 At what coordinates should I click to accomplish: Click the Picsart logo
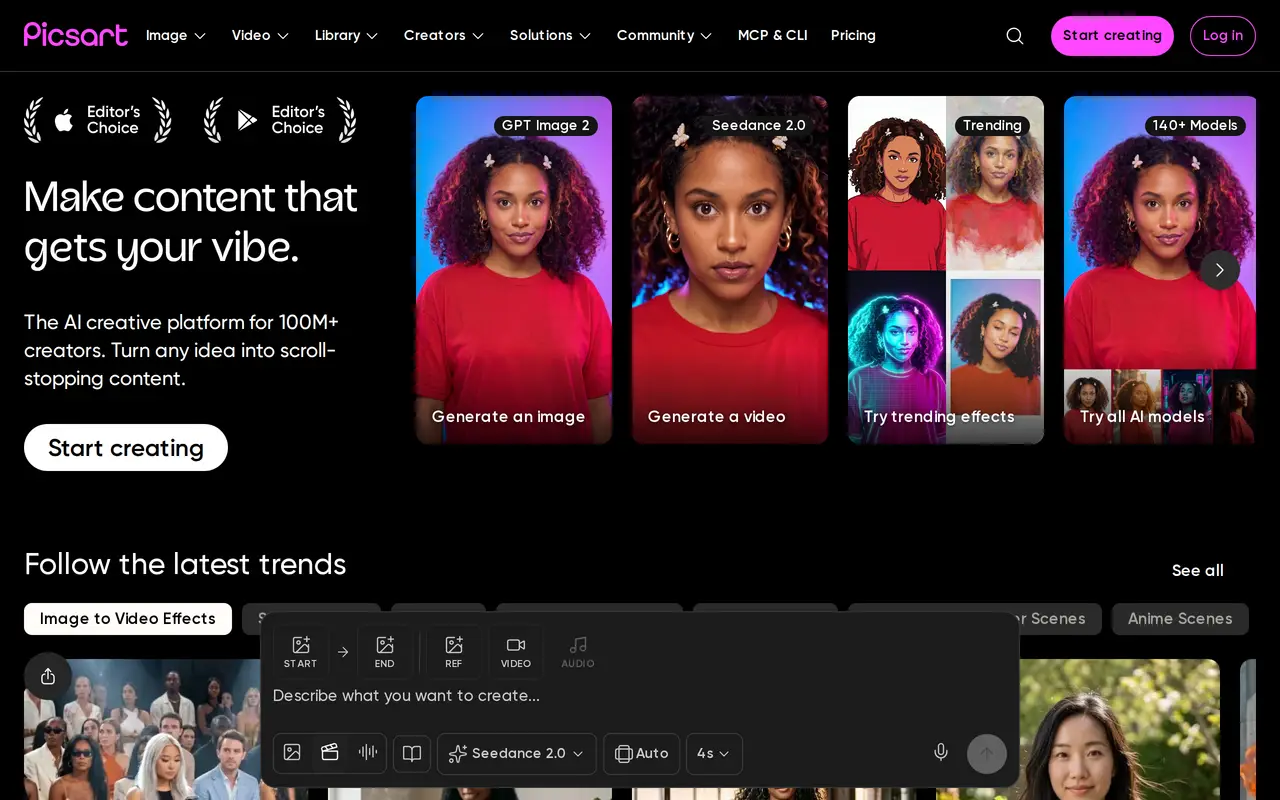(76, 35)
